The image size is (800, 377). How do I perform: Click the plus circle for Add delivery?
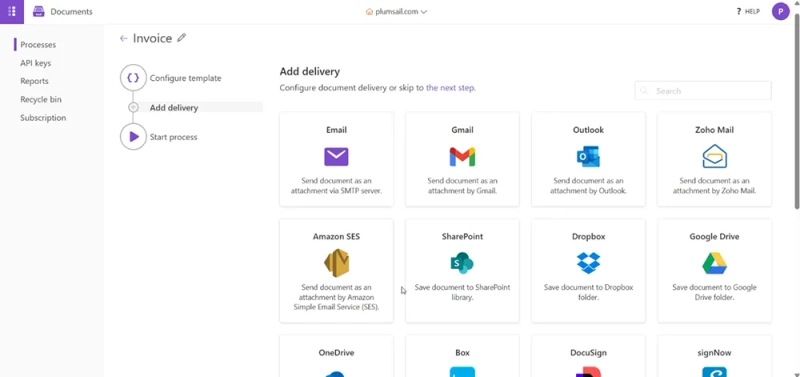point(133,108)
